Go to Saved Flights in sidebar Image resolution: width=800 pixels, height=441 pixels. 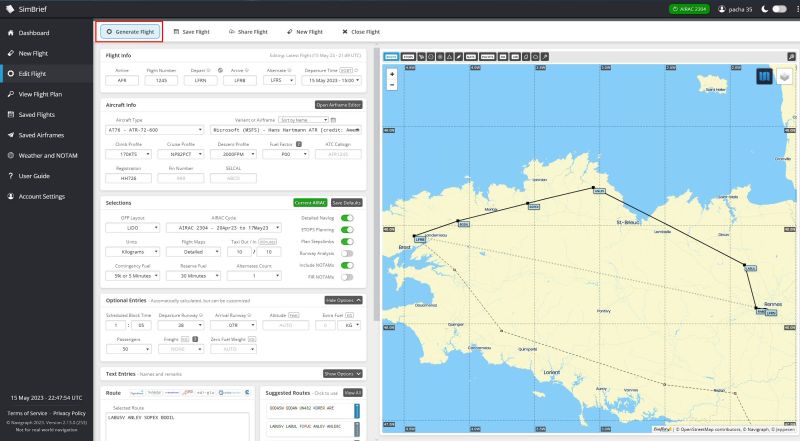46,114
